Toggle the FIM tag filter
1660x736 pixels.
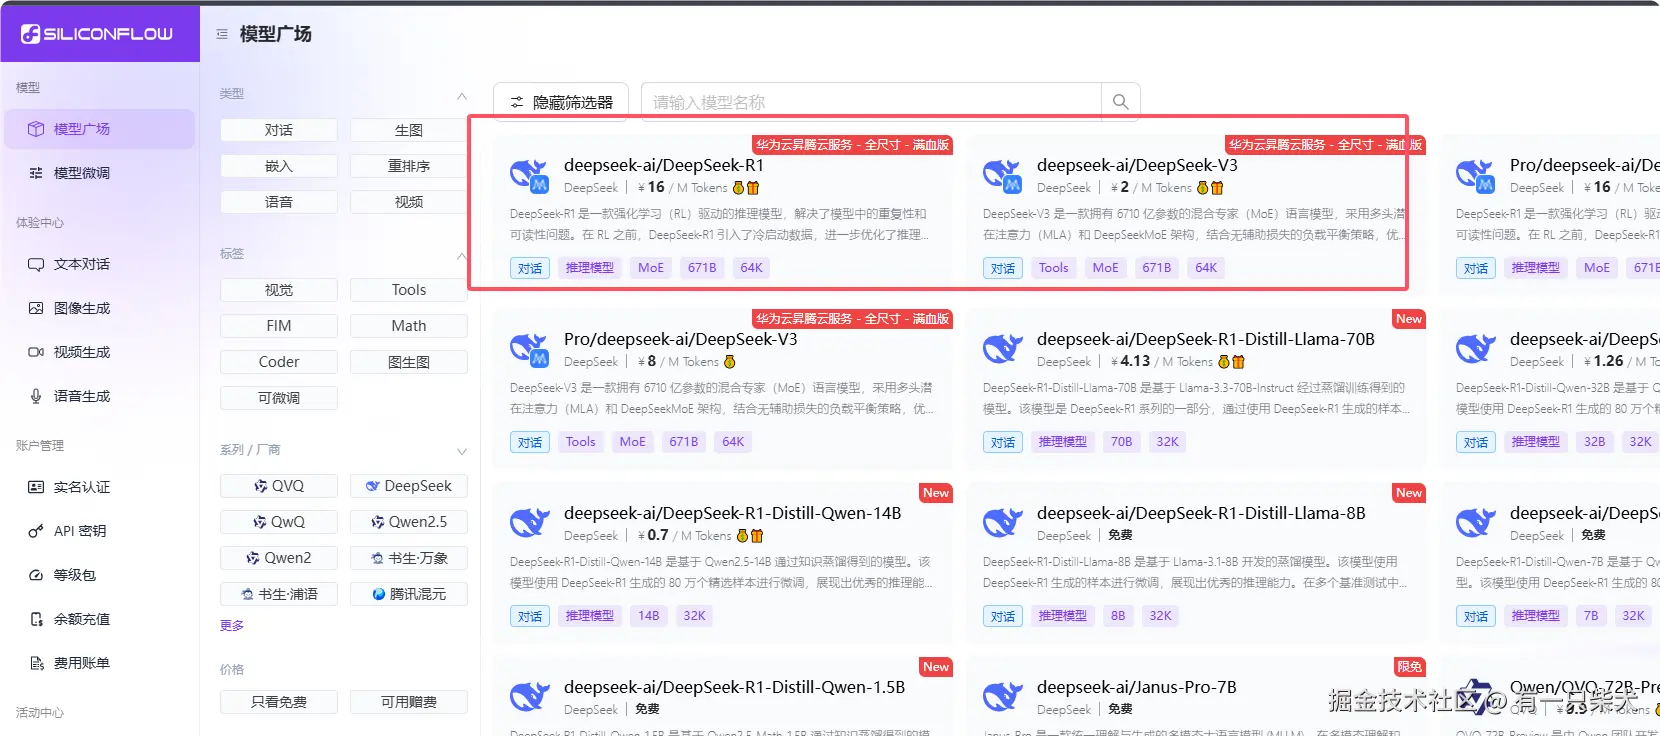pos(279,326)
